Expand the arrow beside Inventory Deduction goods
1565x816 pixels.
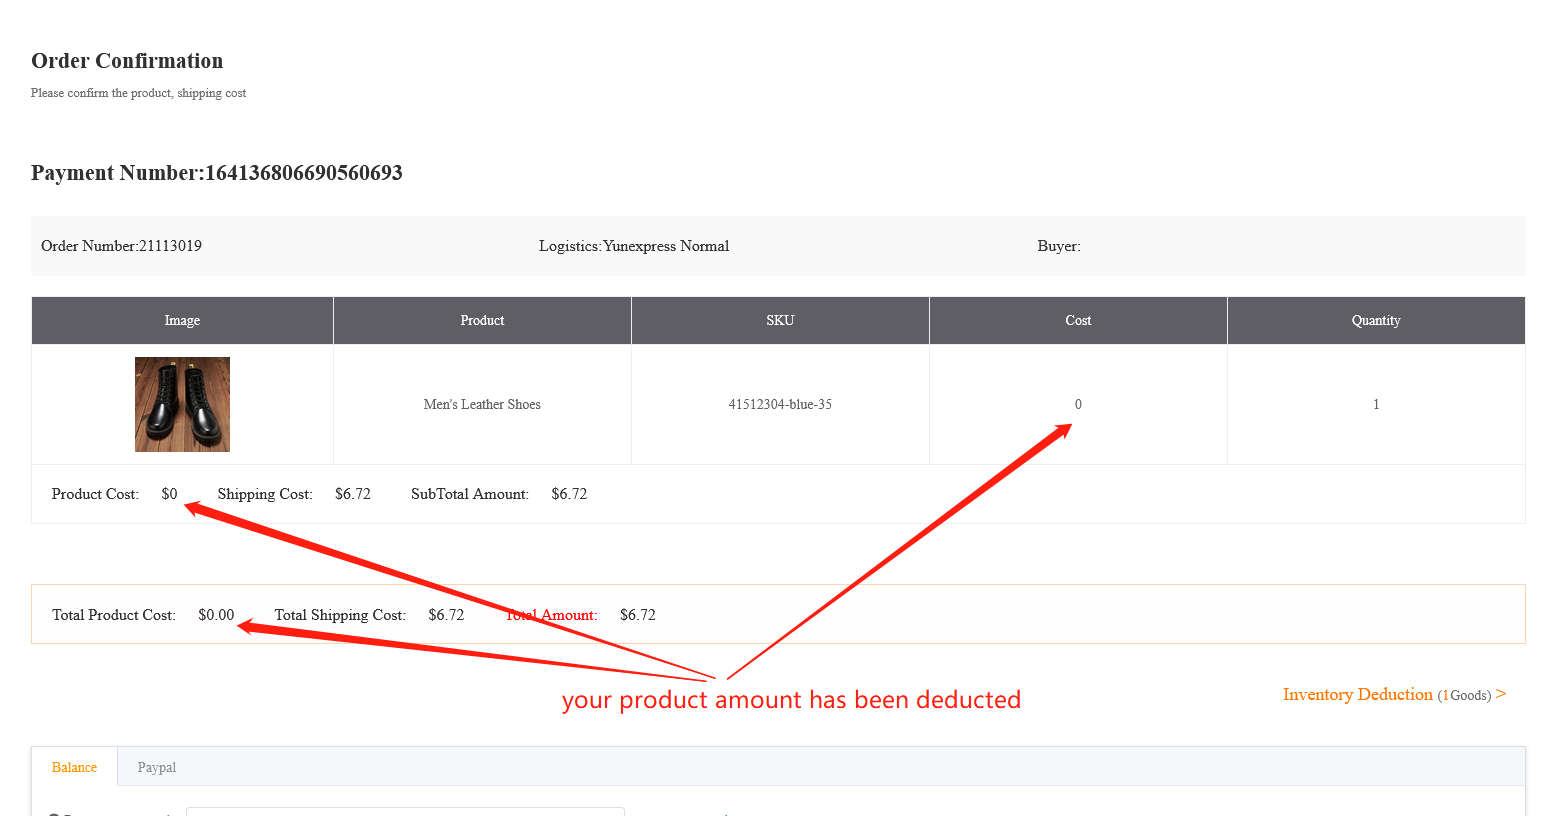[x=1501, y=694]
